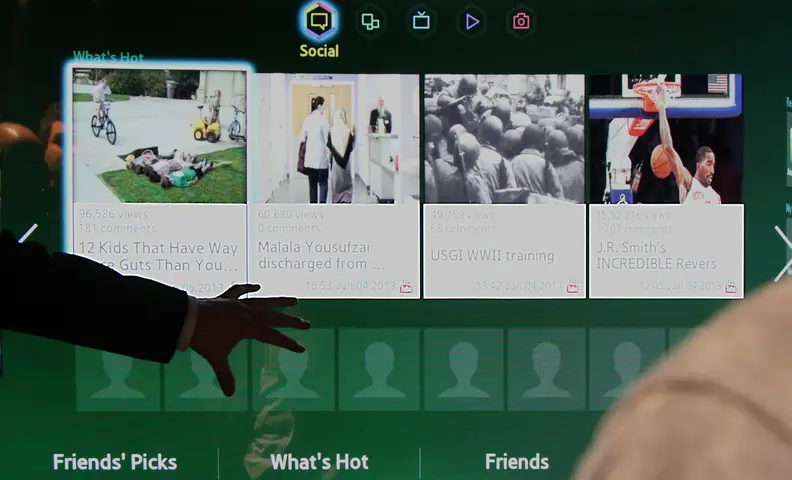Play the Malala Yousufzai hospital video
The height and width of the screenshot is (480, 792).
coord(335,138)
